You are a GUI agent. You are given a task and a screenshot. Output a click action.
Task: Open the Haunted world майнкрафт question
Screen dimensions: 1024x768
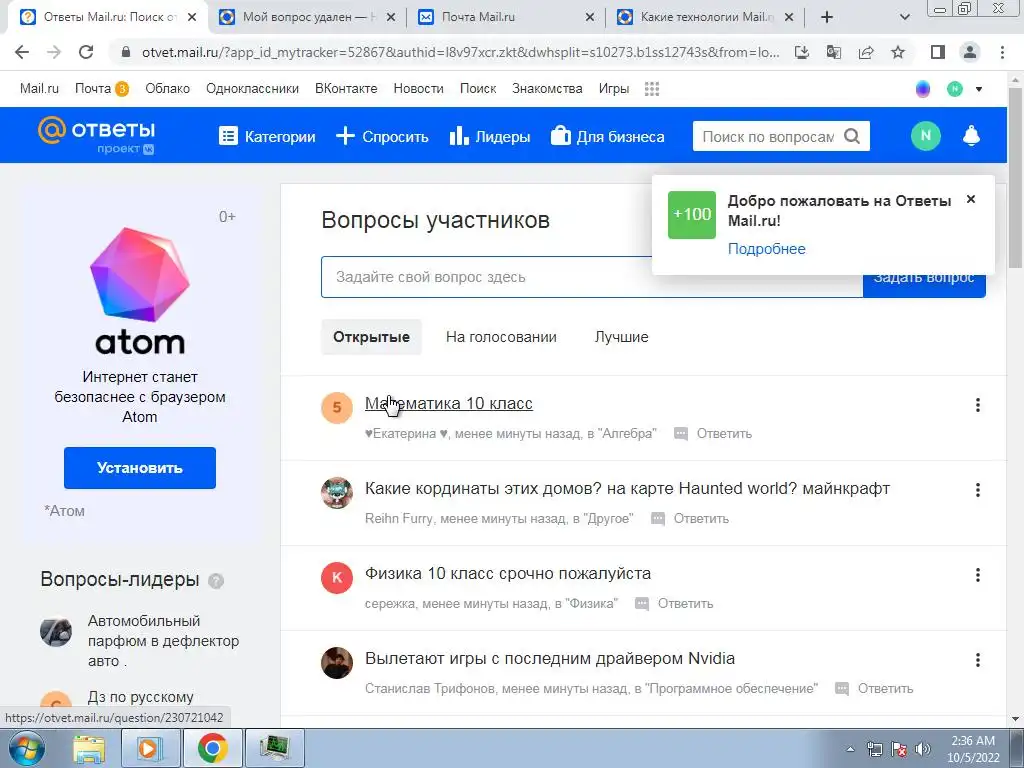tap(627, 488)
